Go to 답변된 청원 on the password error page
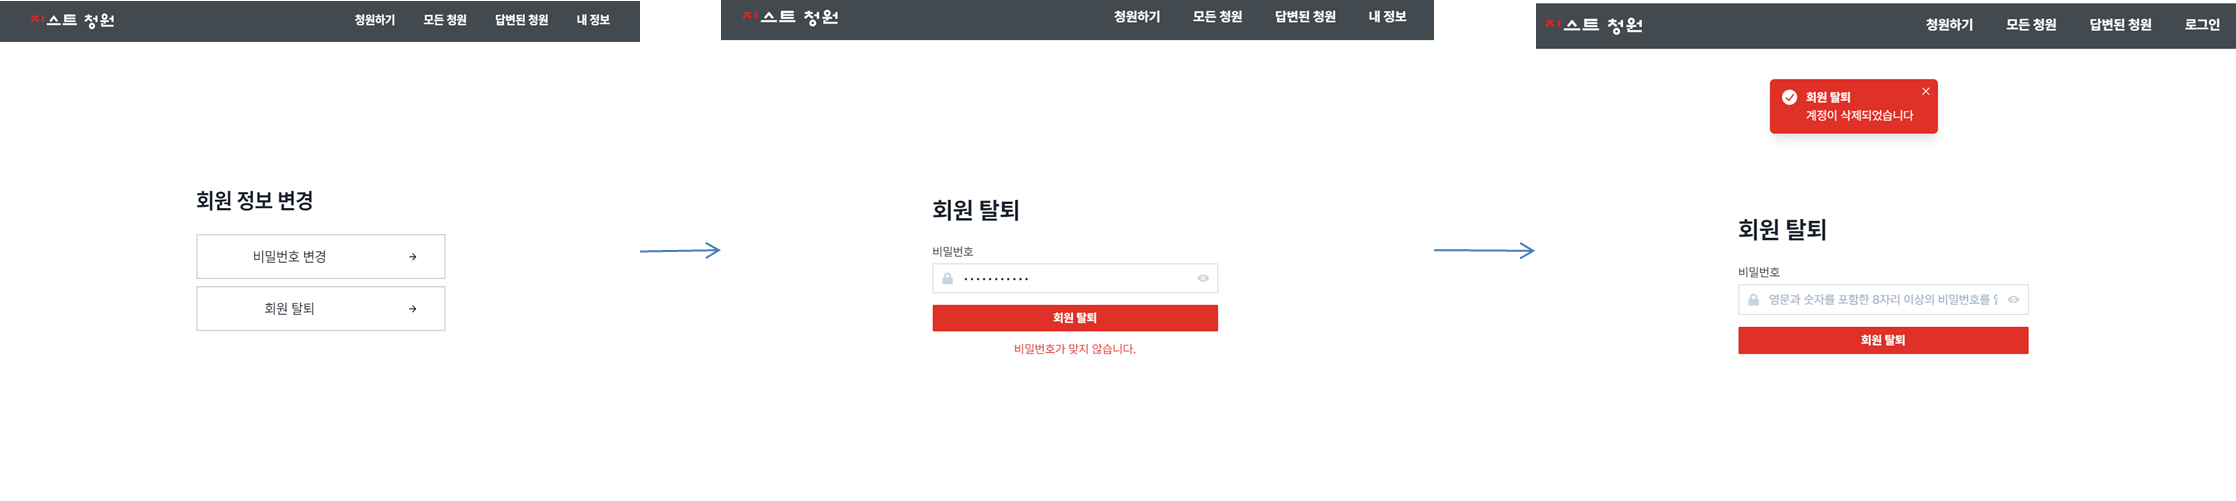The image size is (2236, 501). click(1304, 17)
